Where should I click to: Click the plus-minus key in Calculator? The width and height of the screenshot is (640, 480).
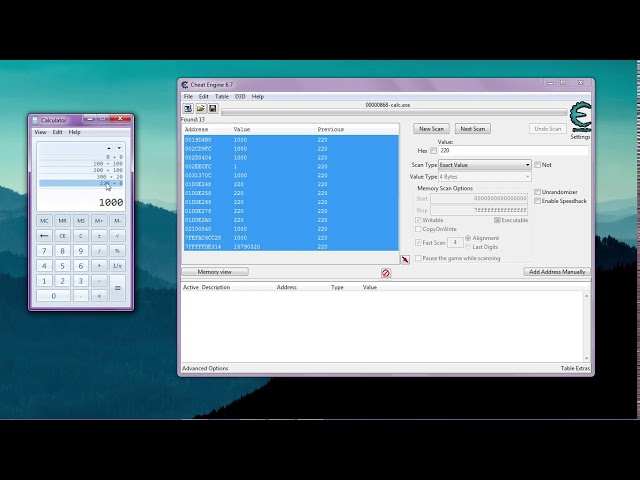(99, 236)
